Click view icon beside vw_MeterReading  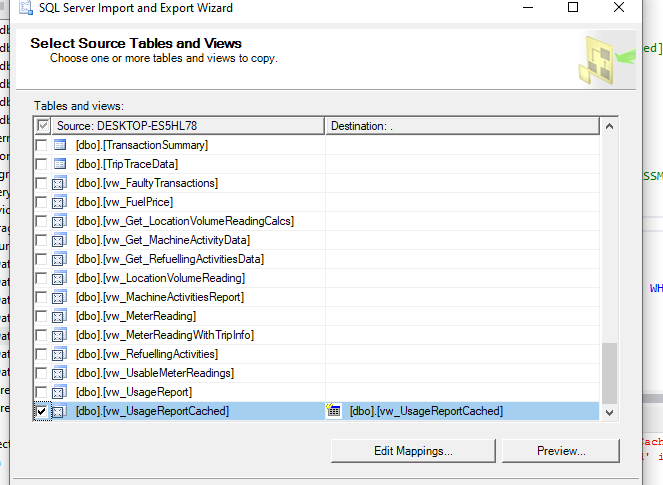point(59,316)
